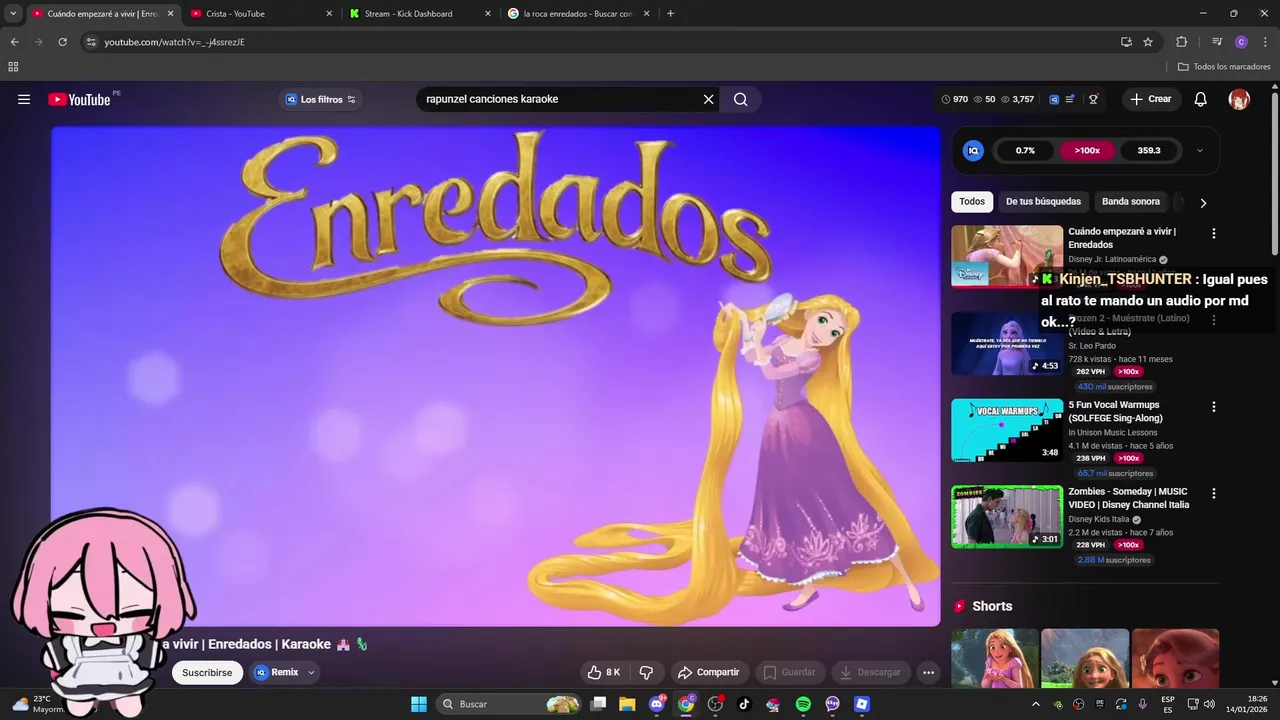Open Todos los marcadores bookmarks folder
Screen dimensions: 1280x720
coord(1224,67)
